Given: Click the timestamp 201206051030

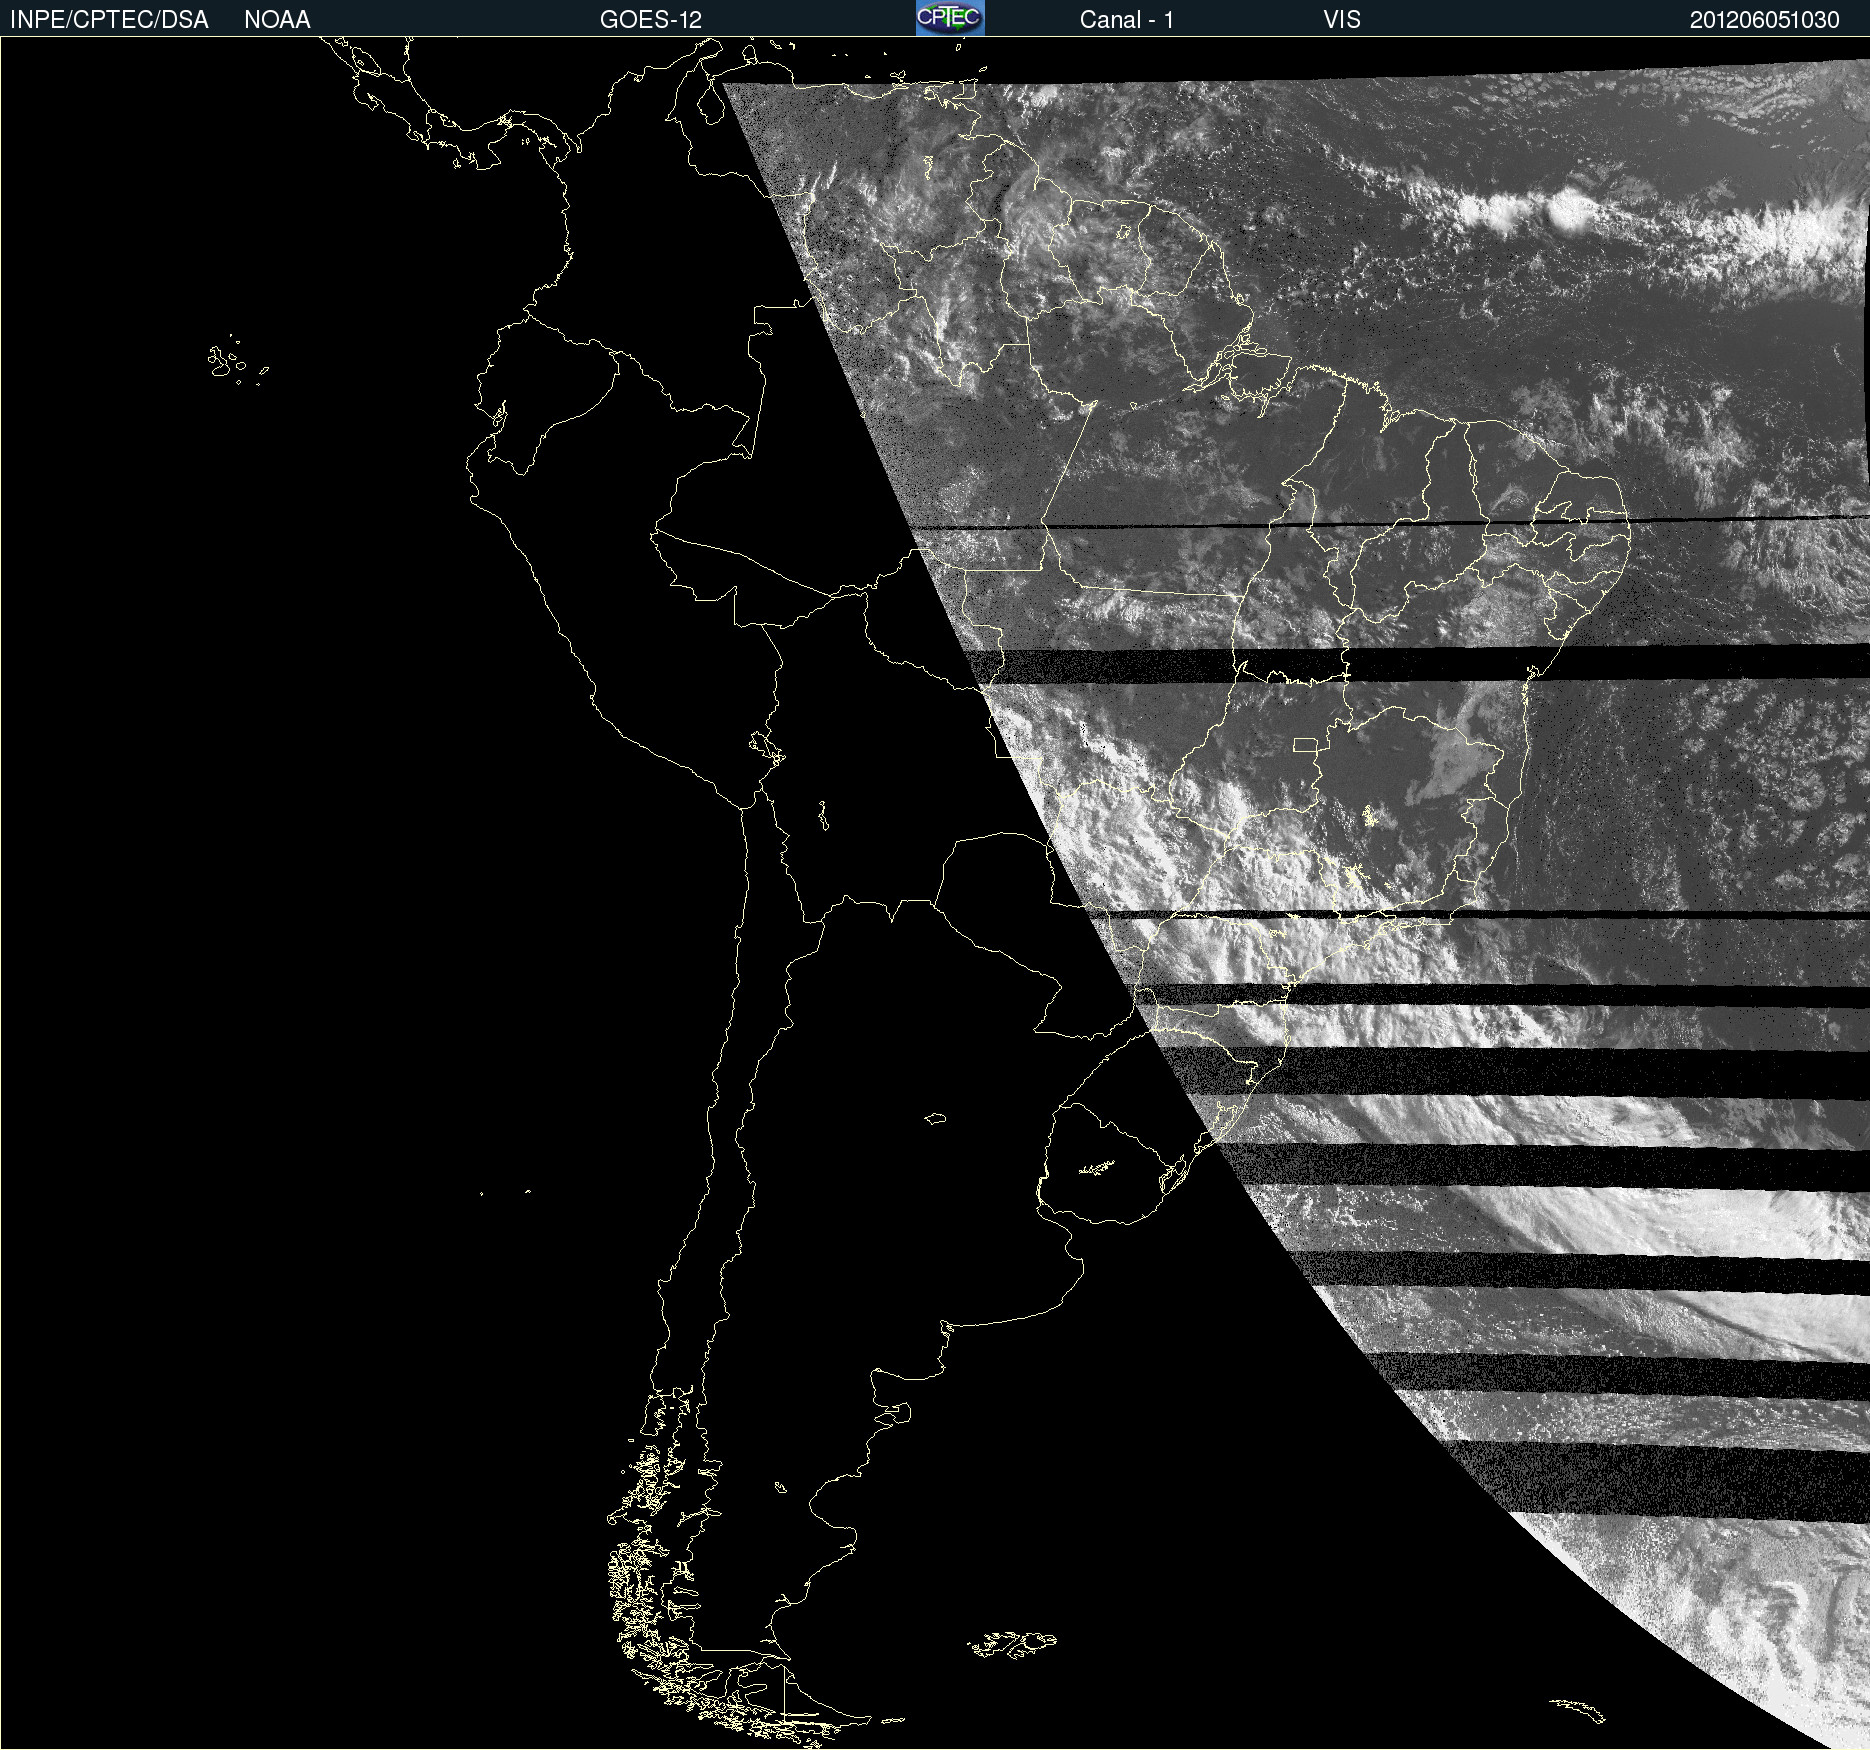Looking at the screenshot, I should pyautogui.click(x=1764, y=20).
